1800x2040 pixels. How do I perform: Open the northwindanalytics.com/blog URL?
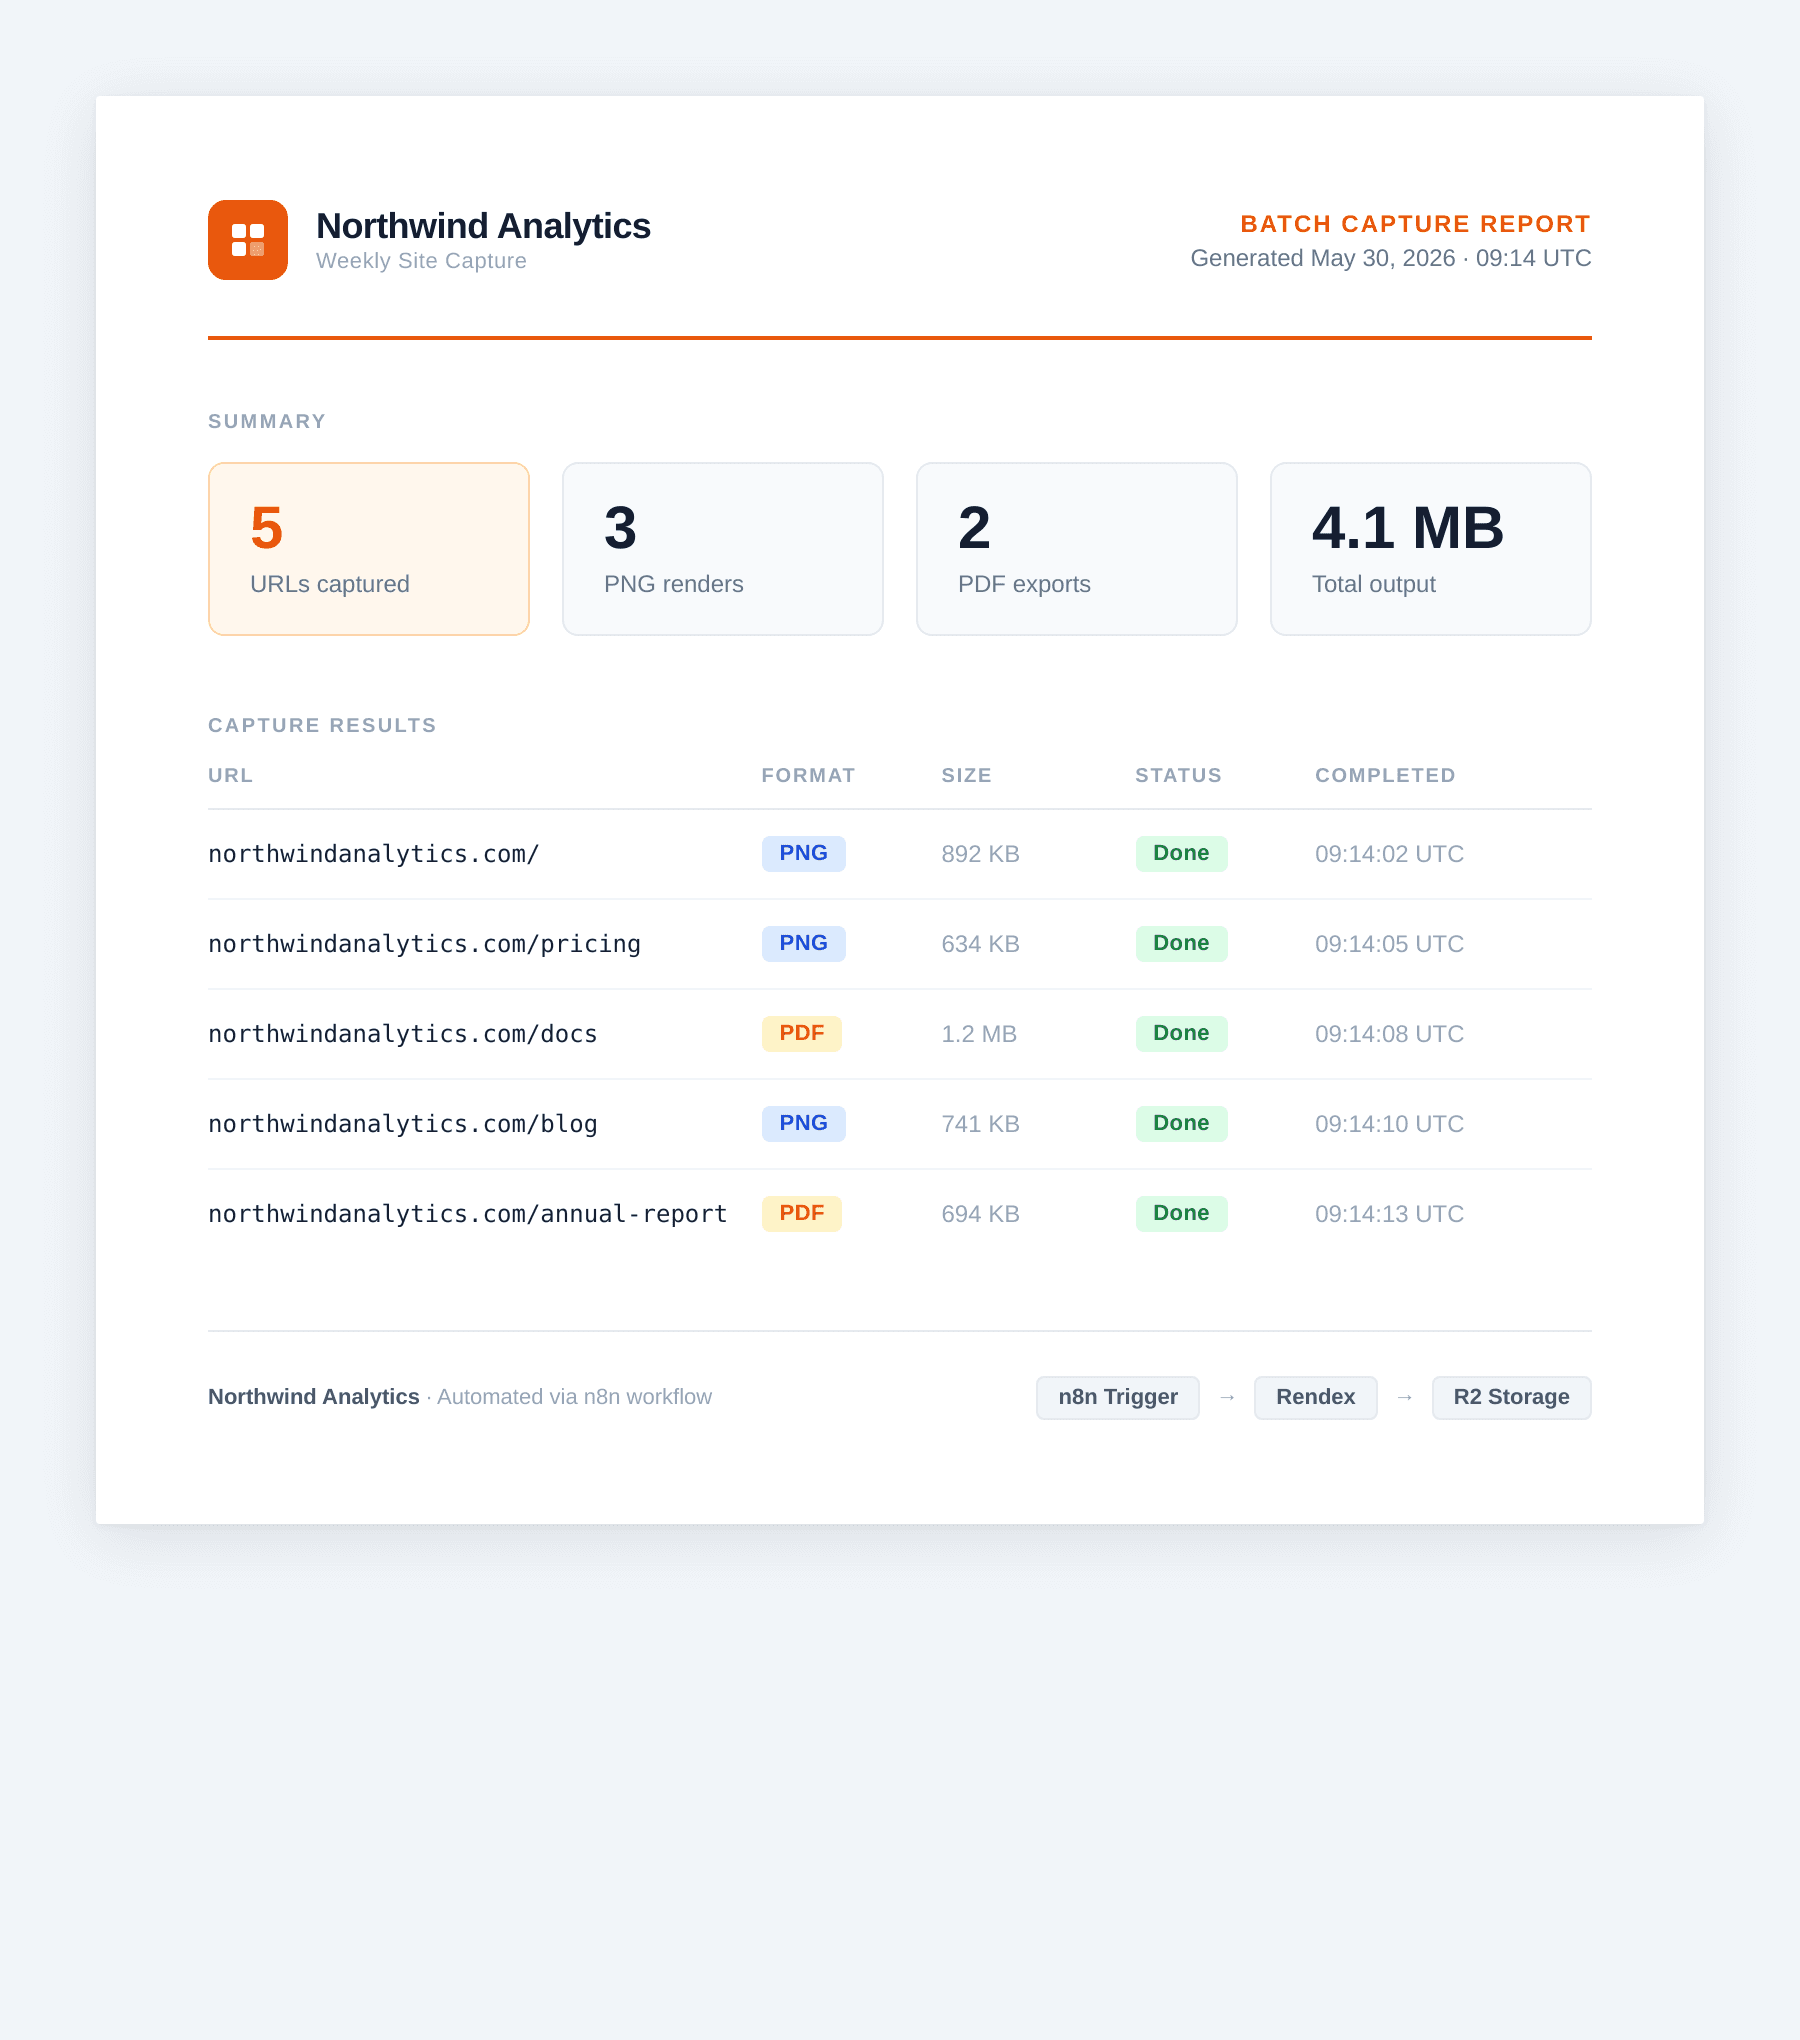(403, 1124)
